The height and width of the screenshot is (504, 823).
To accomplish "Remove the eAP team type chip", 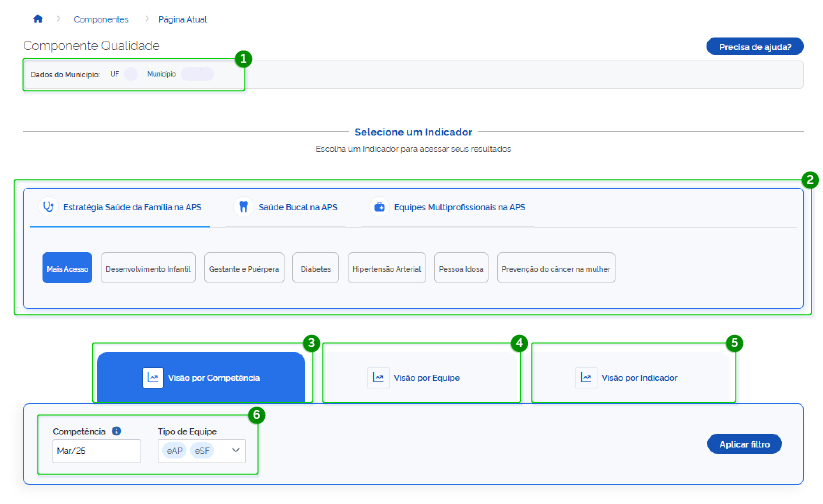I will click(174, 451).
